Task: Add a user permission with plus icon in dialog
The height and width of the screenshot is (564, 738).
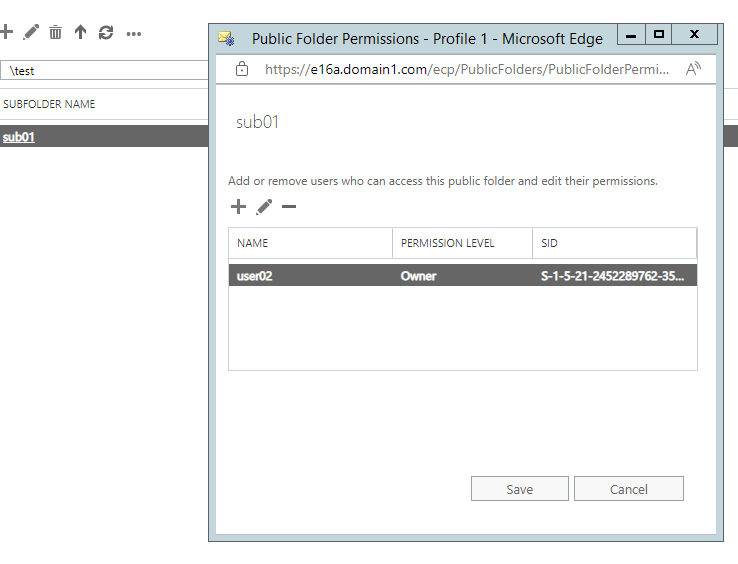Action: click(x=239, y=207)
